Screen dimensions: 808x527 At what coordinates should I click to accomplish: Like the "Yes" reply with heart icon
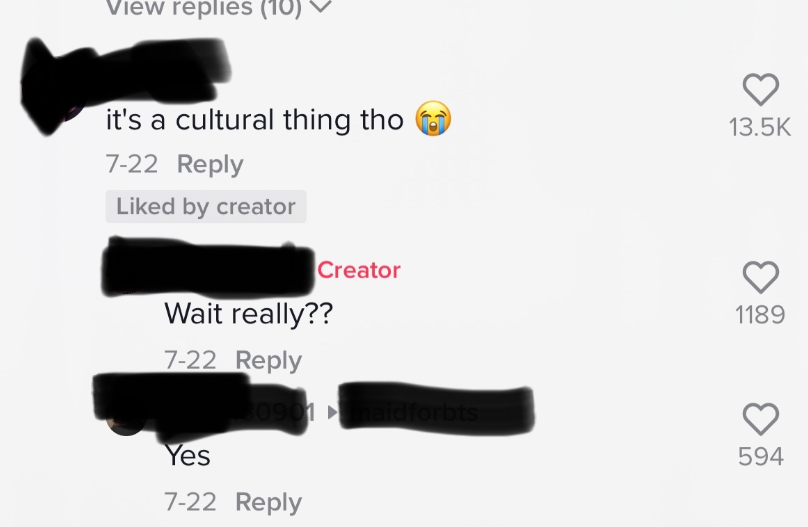point(761,419)
